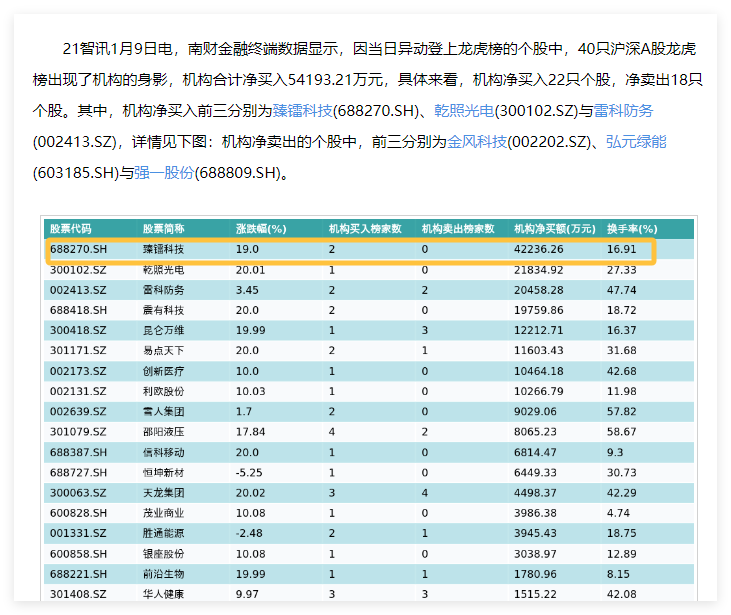Select 恒坤新材 name cell

164,472
